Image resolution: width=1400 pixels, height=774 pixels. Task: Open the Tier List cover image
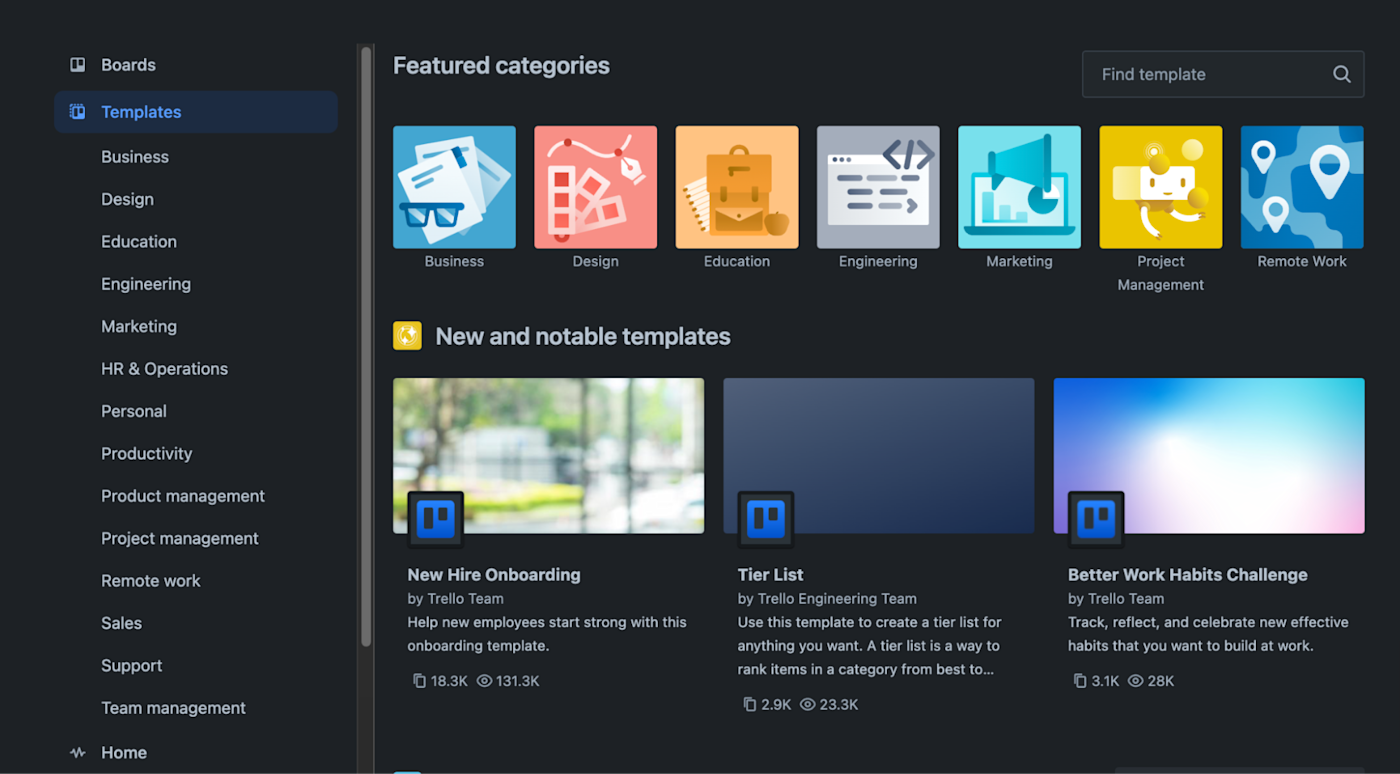pos(878,456)
